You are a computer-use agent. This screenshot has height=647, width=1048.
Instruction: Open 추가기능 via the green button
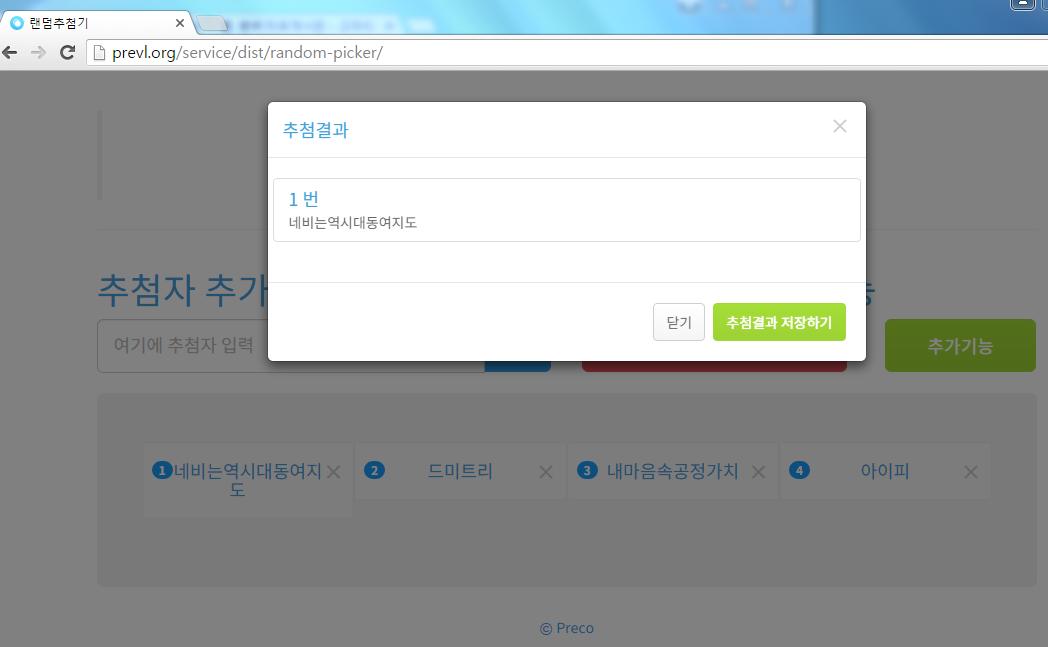point(959,346)
